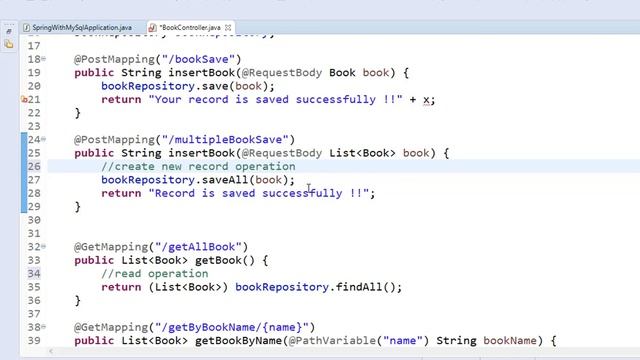Image resolution: width=640 pixels, height=360 pixels.
Task: Click the List<Book> parameter type on line 25
Action: [362, 153]
